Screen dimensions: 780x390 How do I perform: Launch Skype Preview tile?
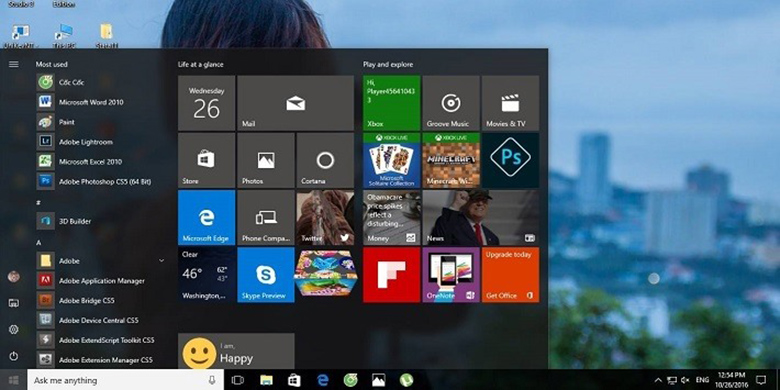[x=266, y=275]
